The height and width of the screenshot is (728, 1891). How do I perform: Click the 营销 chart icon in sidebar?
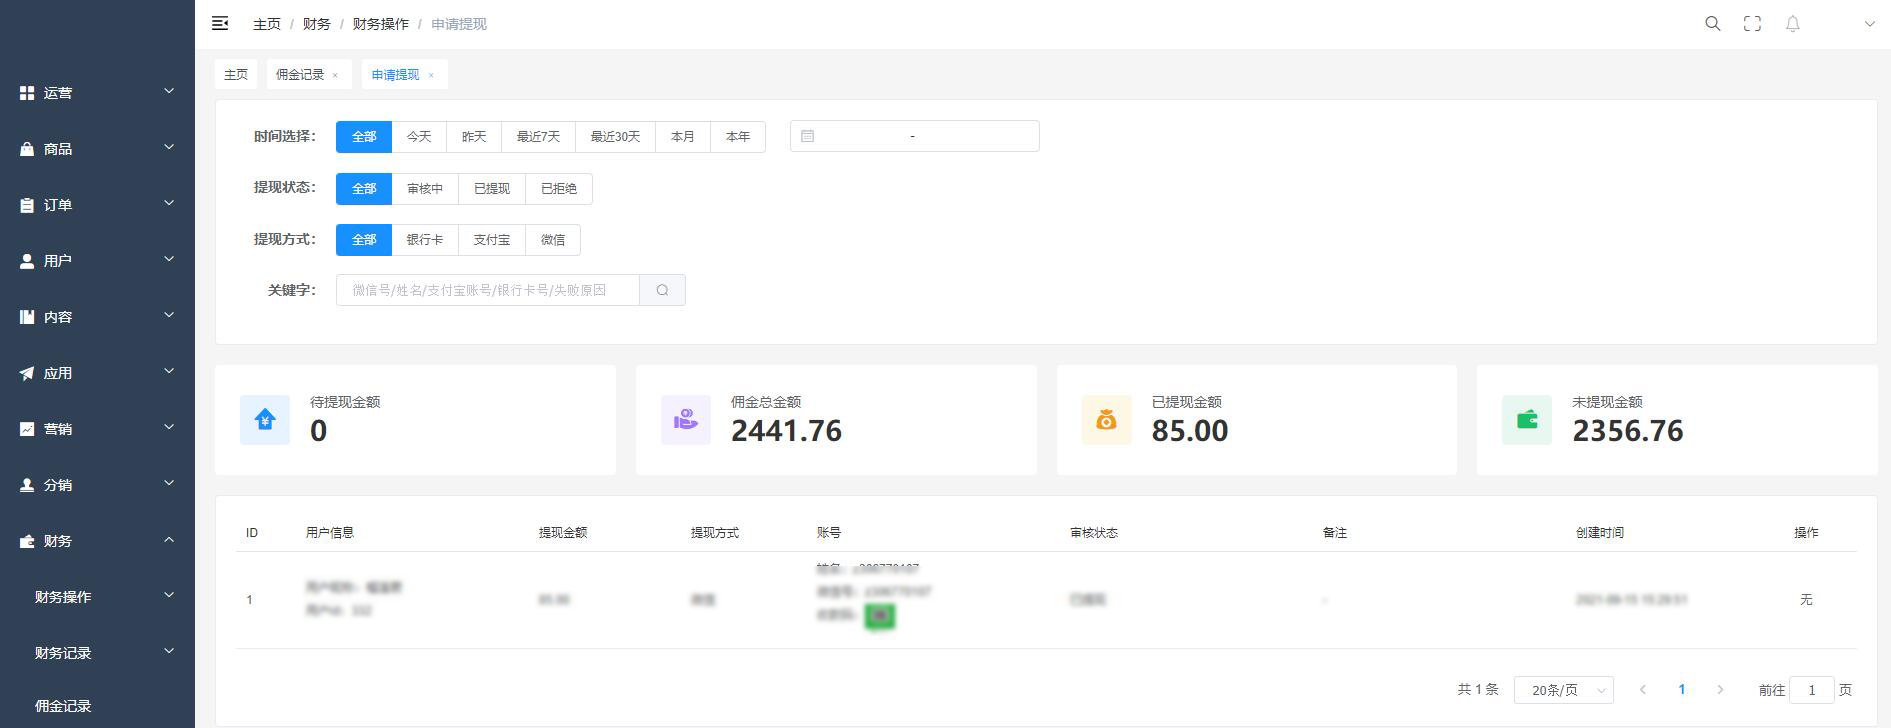pos(27,428)
